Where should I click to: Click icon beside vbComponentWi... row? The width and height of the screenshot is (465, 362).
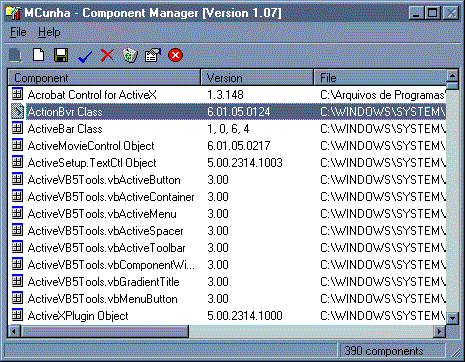17,264
